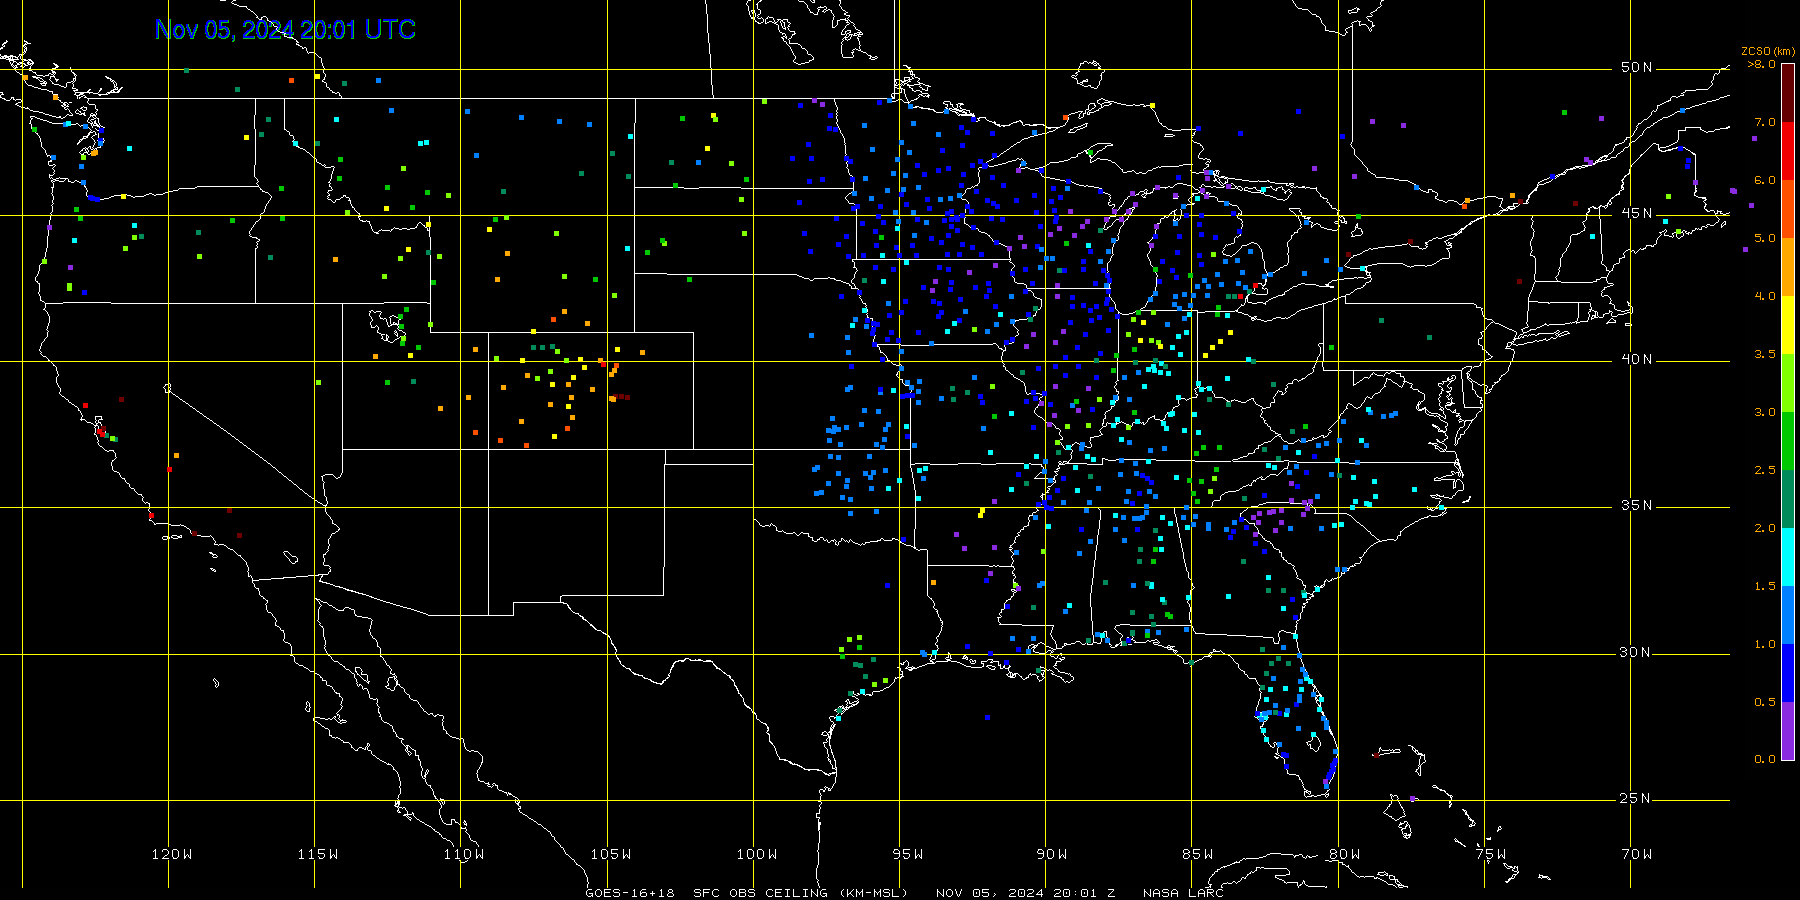
Task: Click the '80 W' longitude label
Action: (x=1345, y=854)
